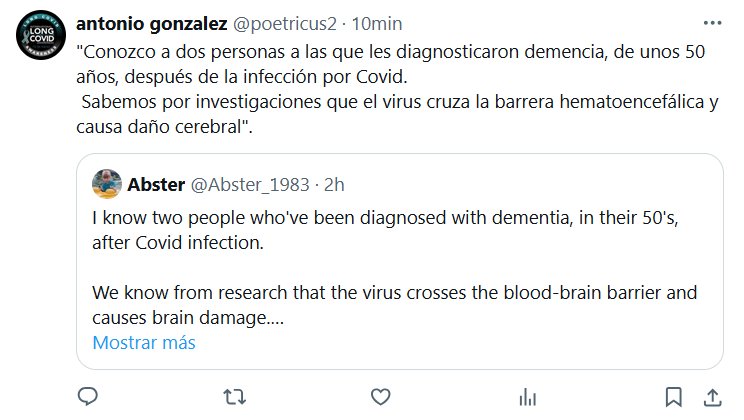
Task: Open the quoted tweet via the 2h timestamp
Action: click(x=335, y=184)
